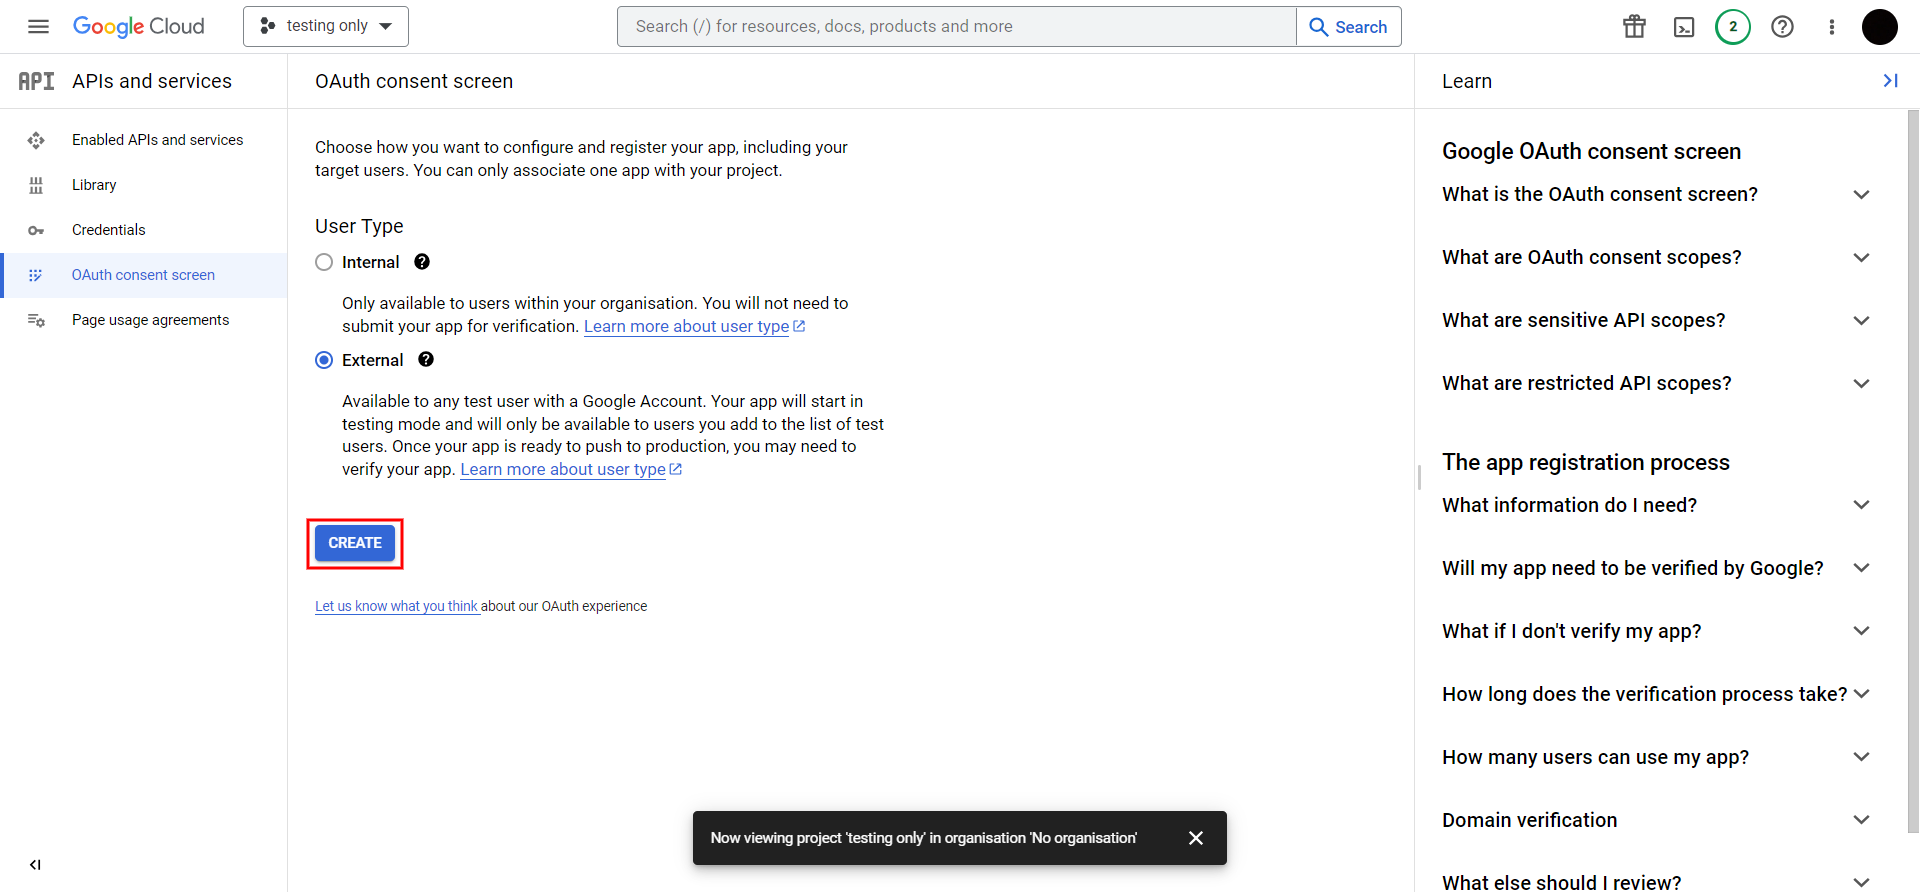Open the three-dot settings and utilities menu
This screenshot has height=893, width=1921.
pyautogui.click(x=1832, y=27)
